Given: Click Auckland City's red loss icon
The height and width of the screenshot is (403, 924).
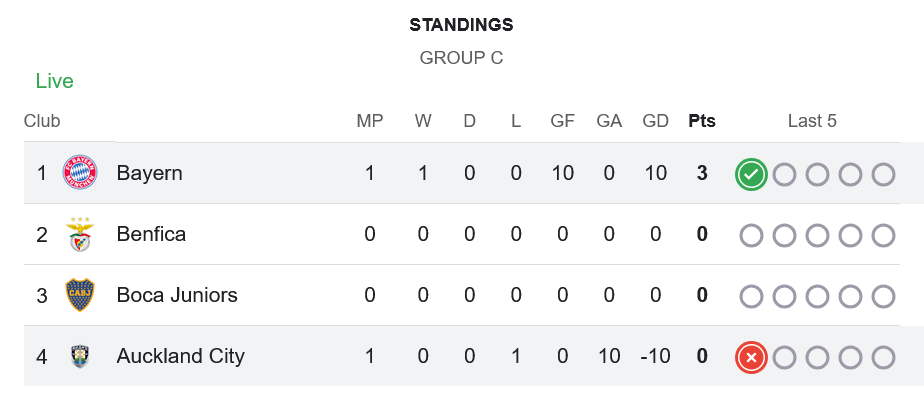Looking at the screenshot, I should [x=751, y=357].
